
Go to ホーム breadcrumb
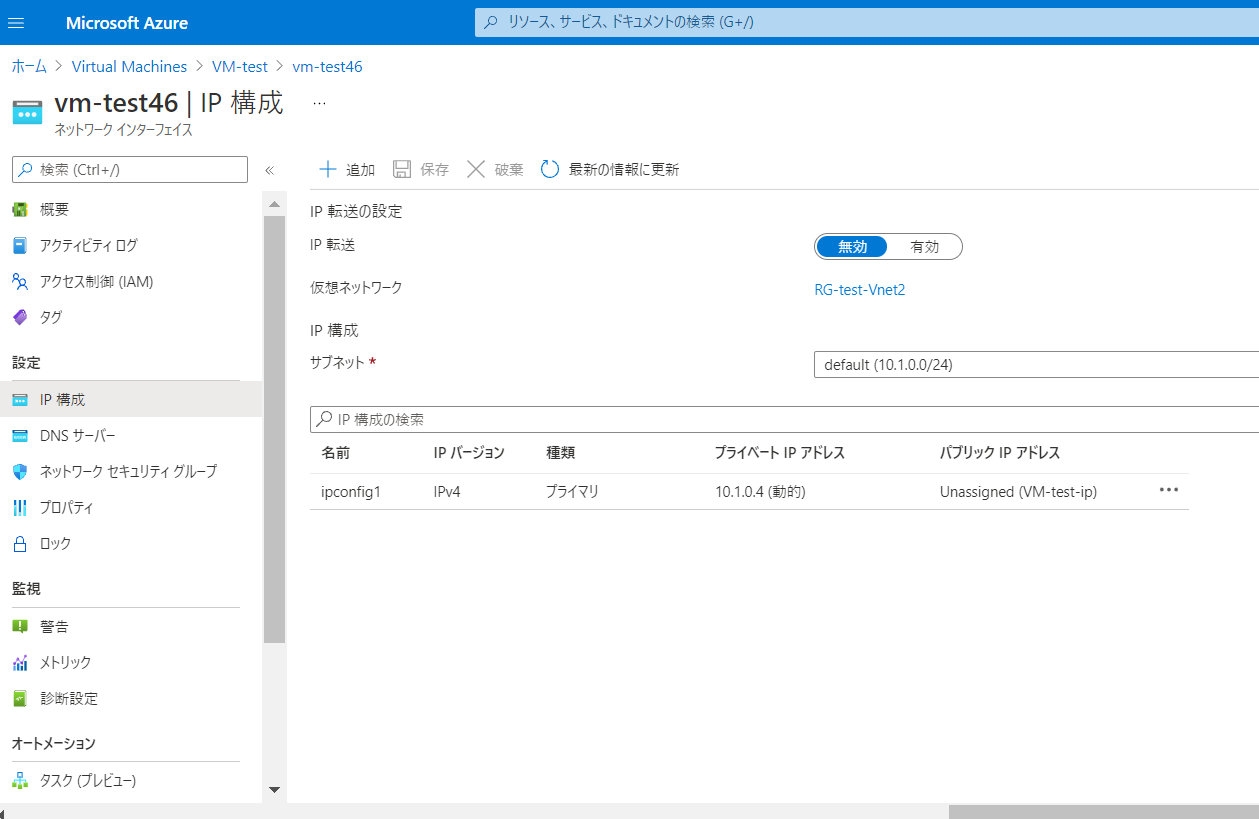coord(29,67)
